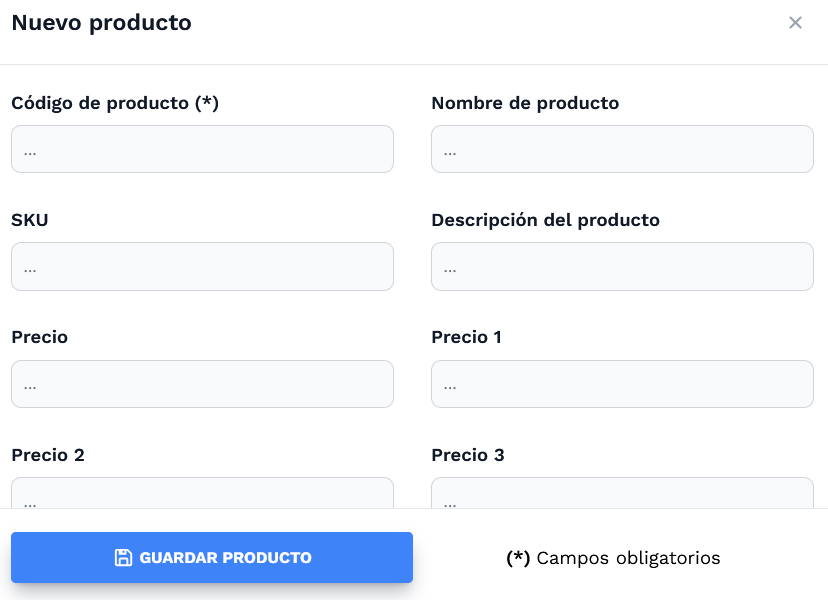Viewport: 828px width, 600px height.
Task: Click the 'Precio 3' label text
Action: (468, 455)
